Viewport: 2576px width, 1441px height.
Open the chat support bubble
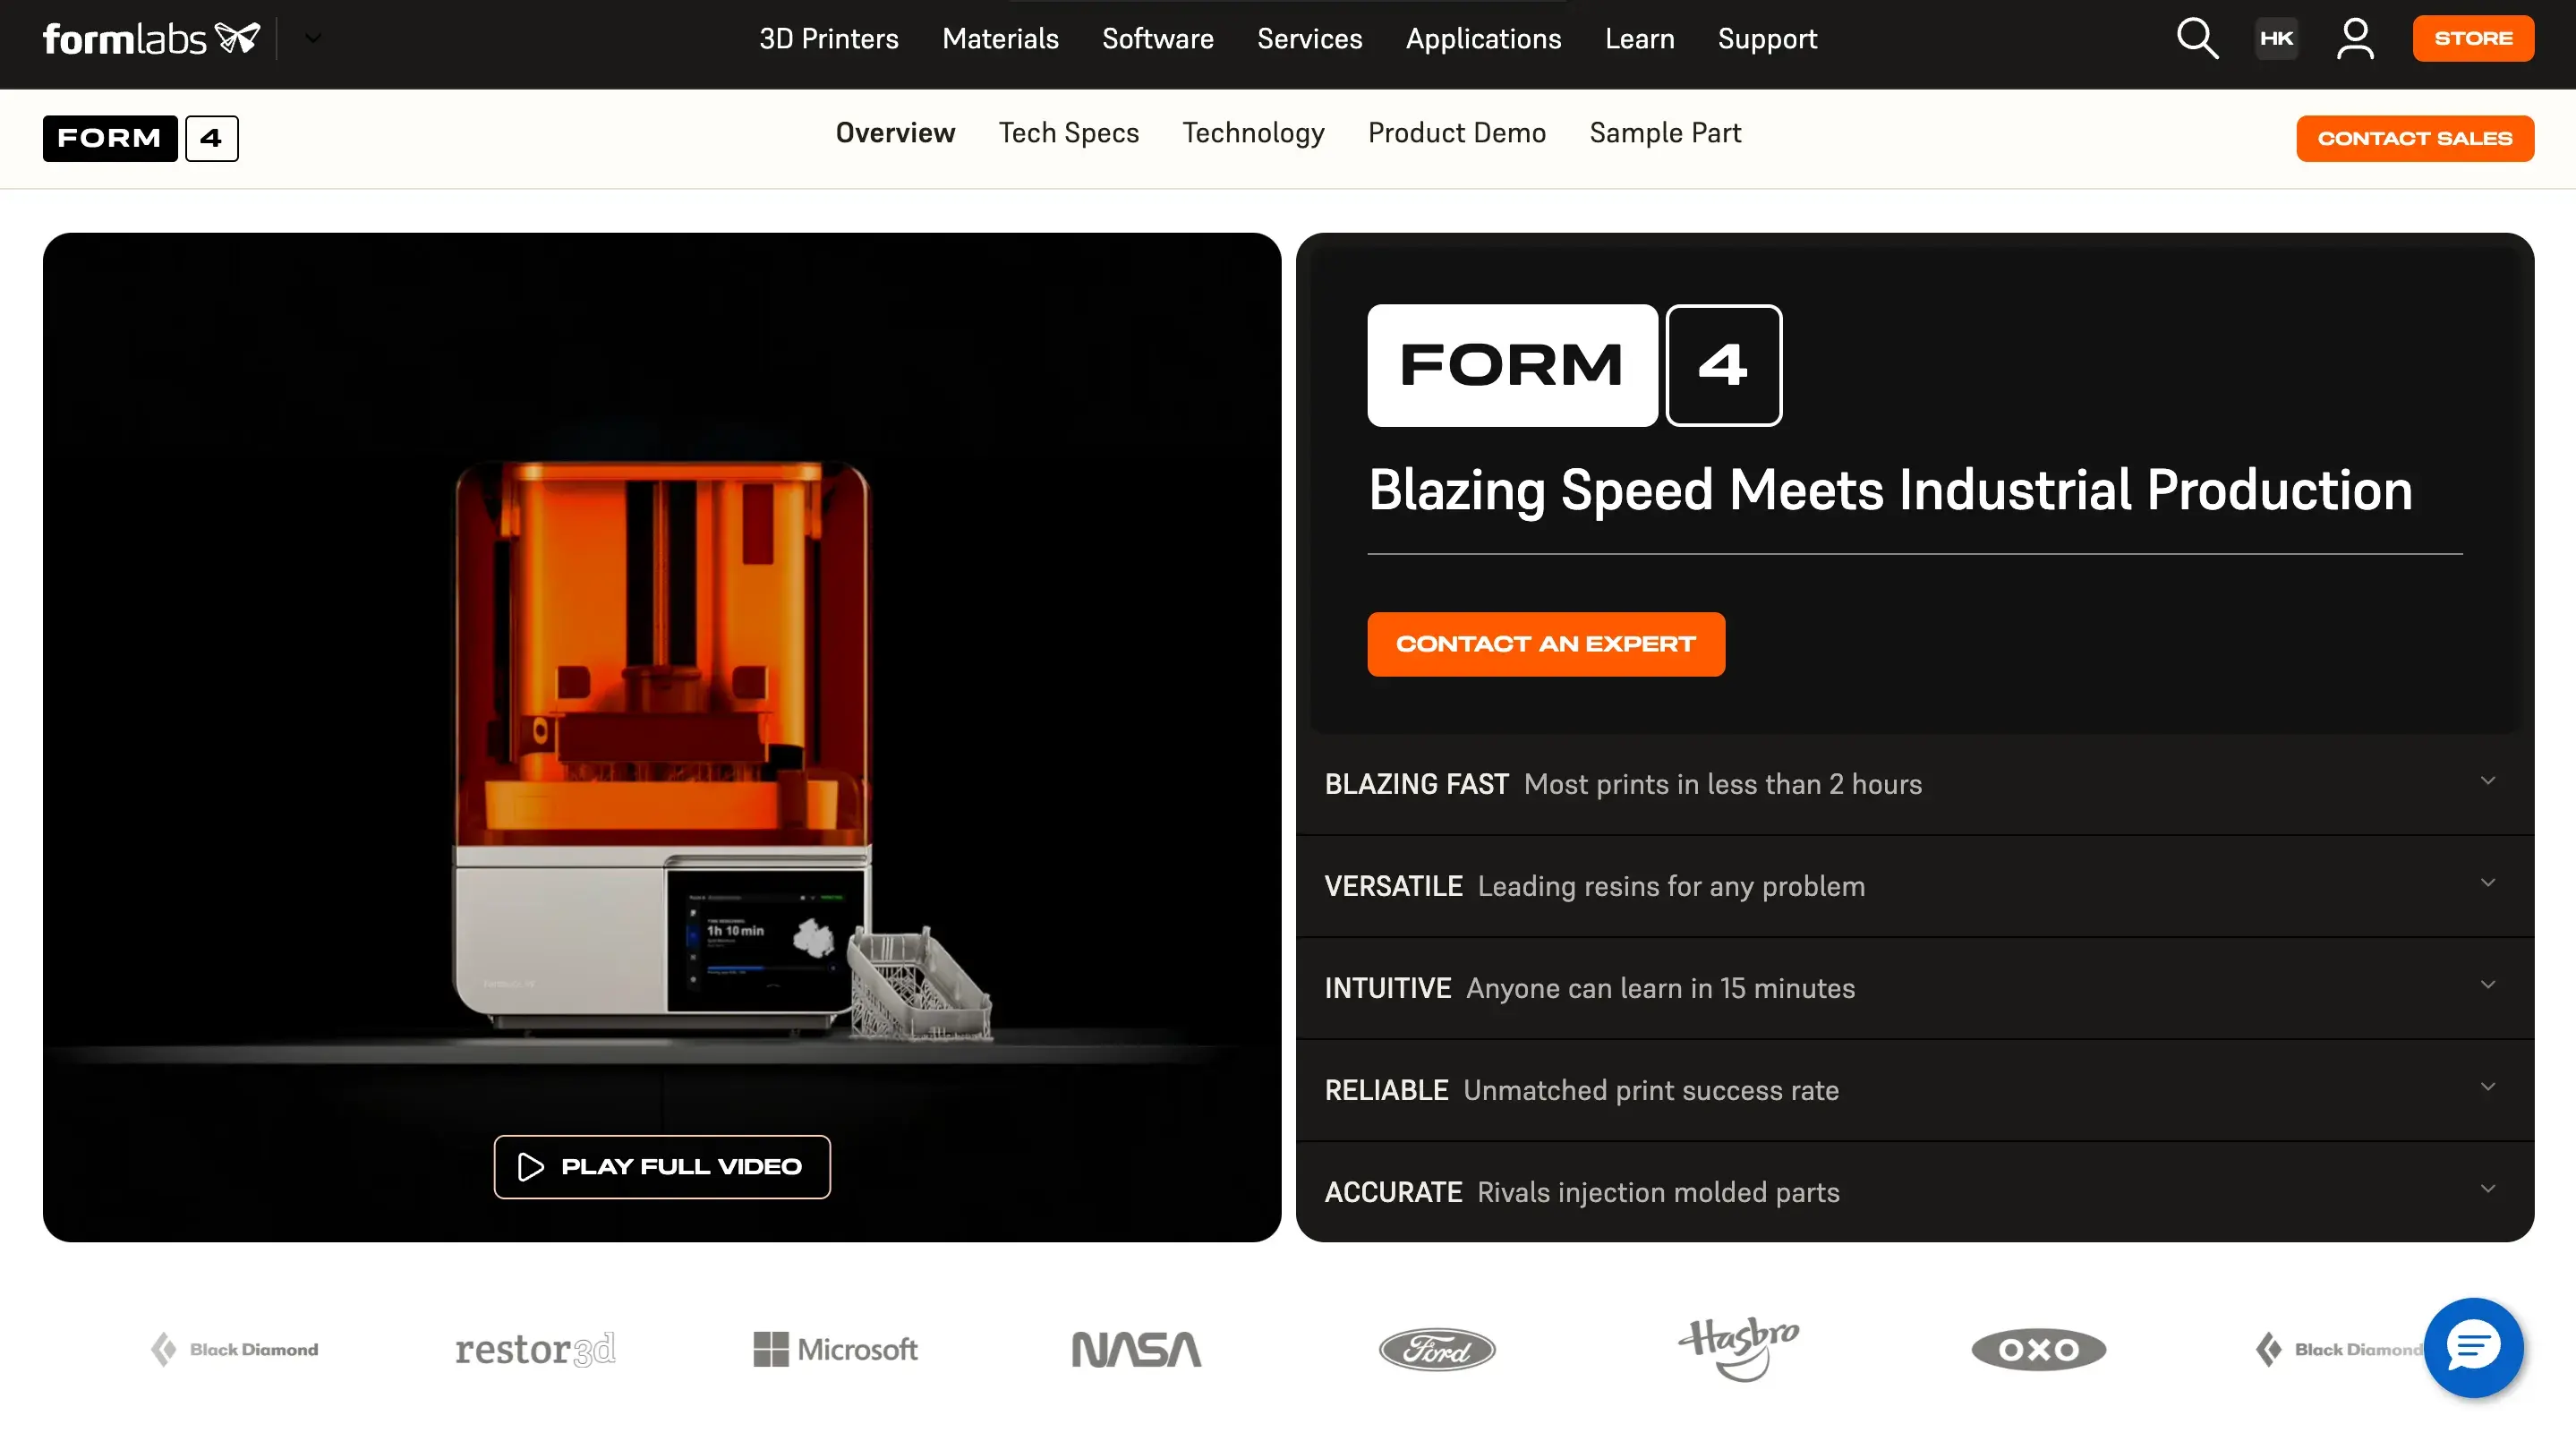[2472, 1348]
